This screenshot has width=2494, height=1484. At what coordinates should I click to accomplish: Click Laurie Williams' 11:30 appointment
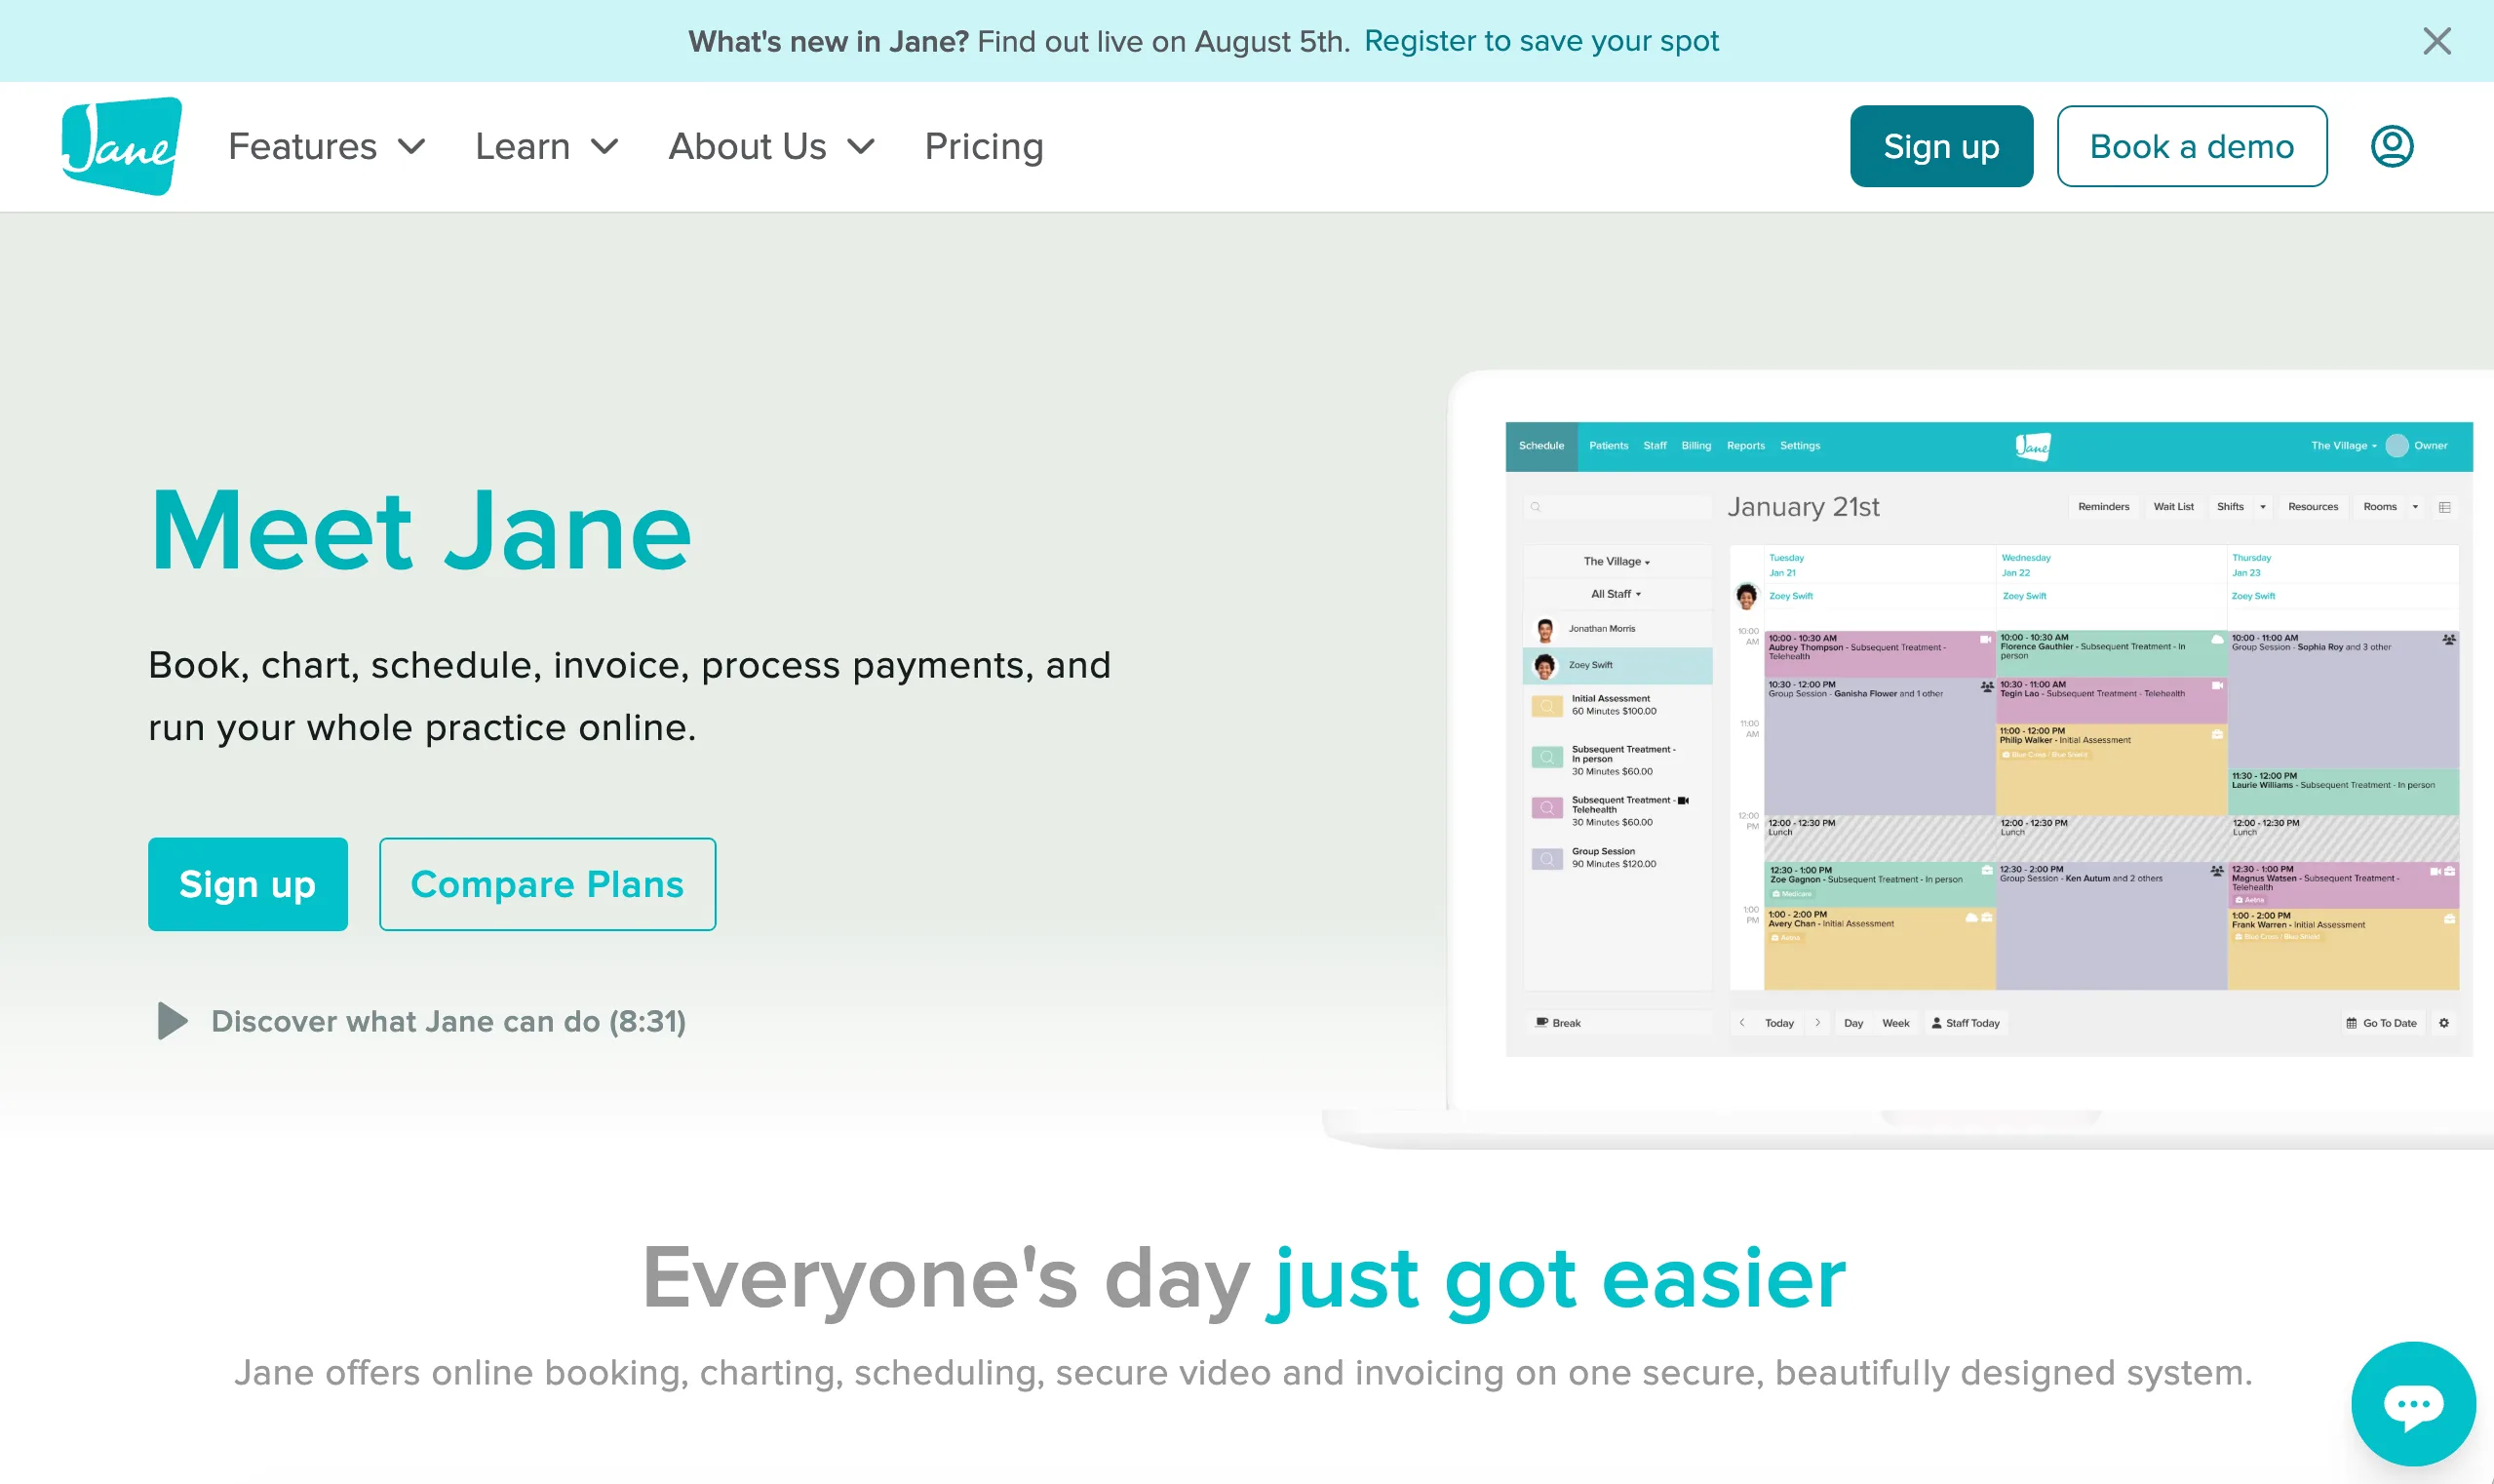[x=2343, y=792]
